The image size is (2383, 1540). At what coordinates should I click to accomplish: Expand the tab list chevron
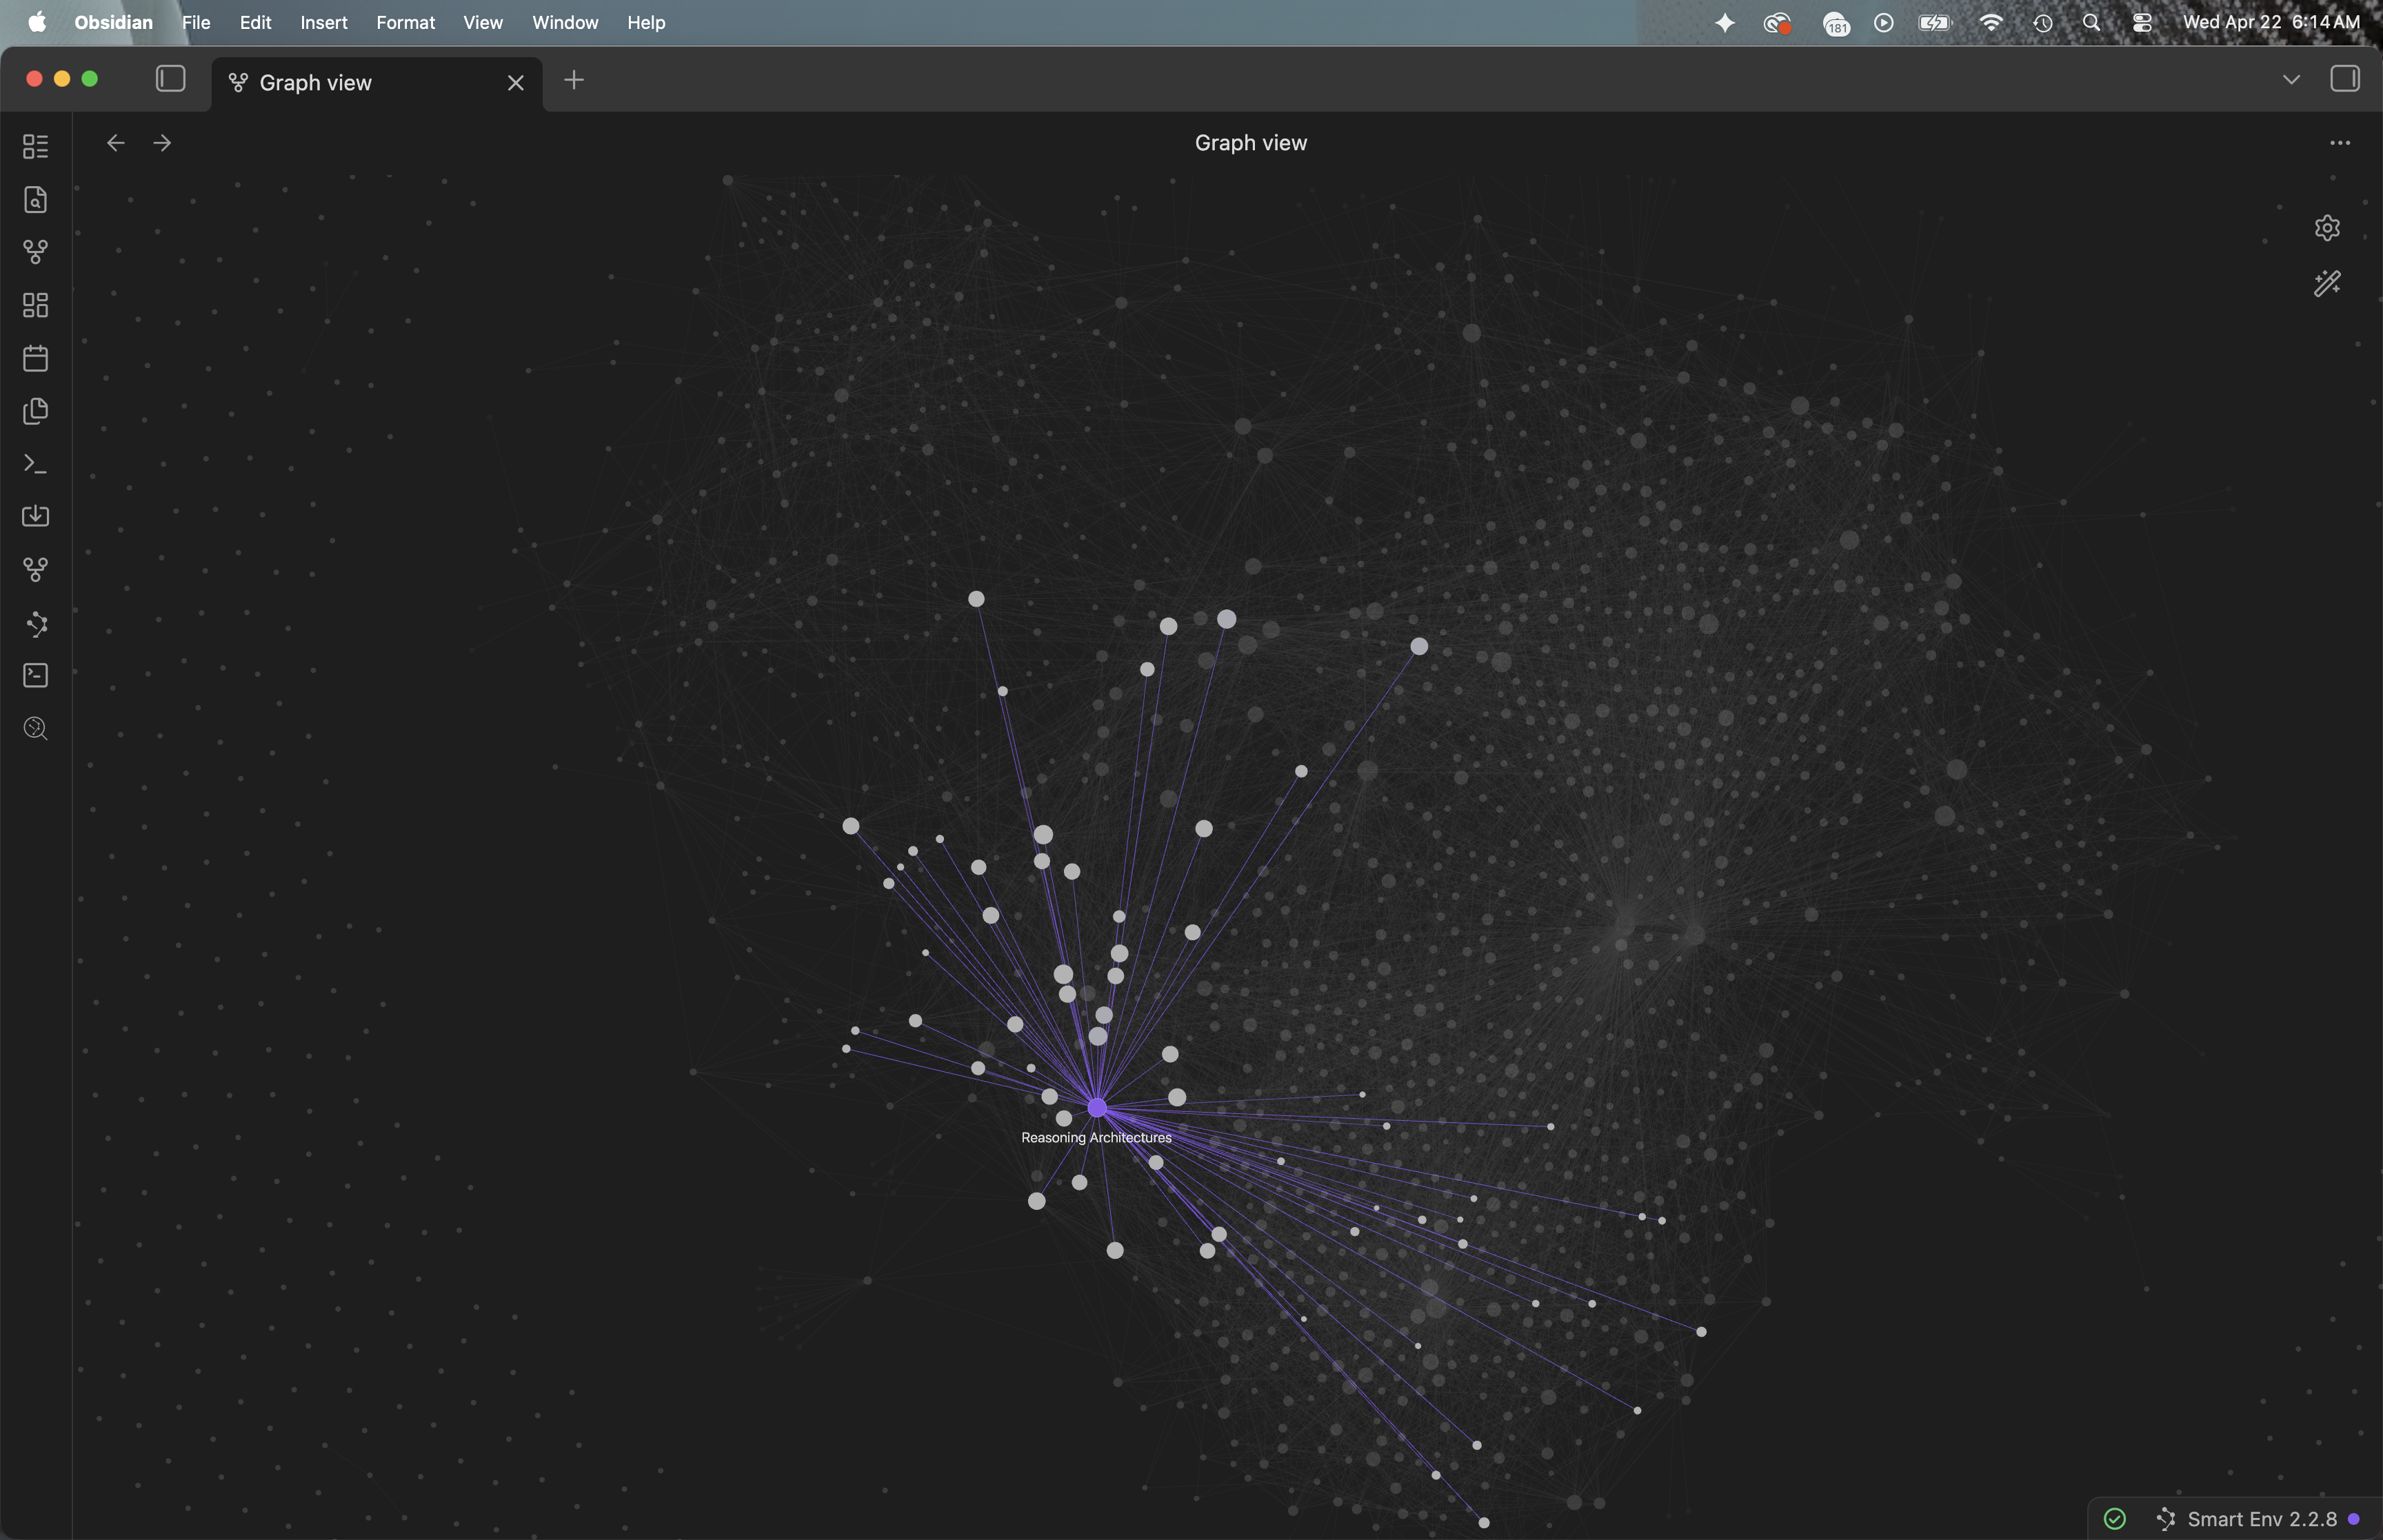click(x=2291, y=80)
